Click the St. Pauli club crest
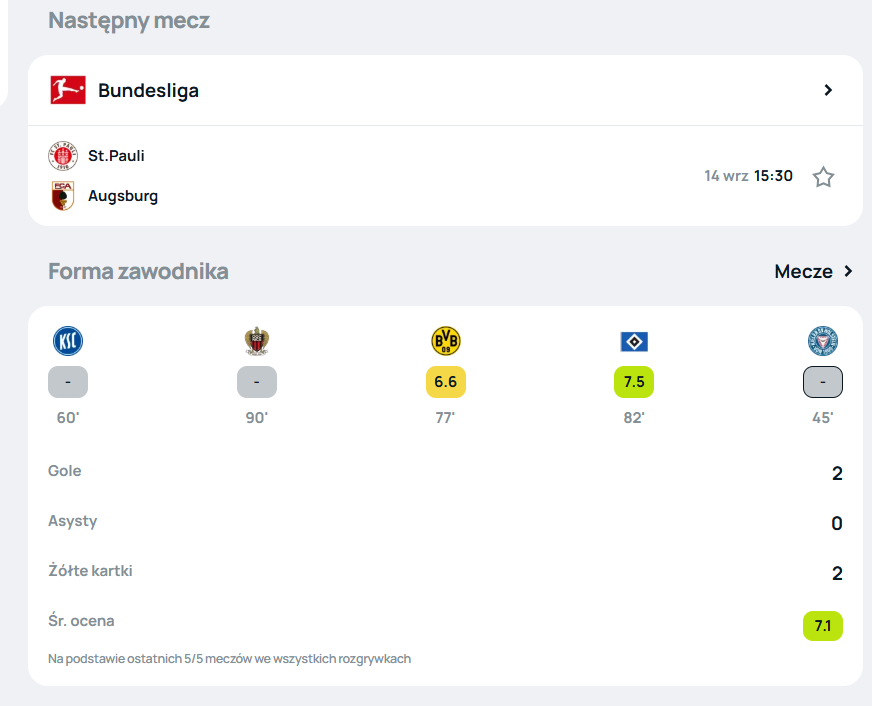The image size is (872, 706). (63, 156)
